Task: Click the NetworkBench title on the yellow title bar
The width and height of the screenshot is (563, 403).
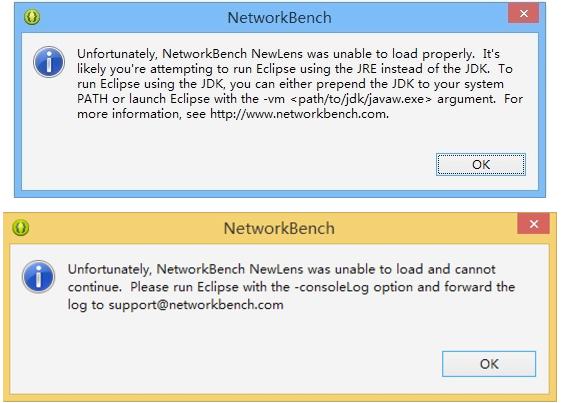Action: coord(279,228)
